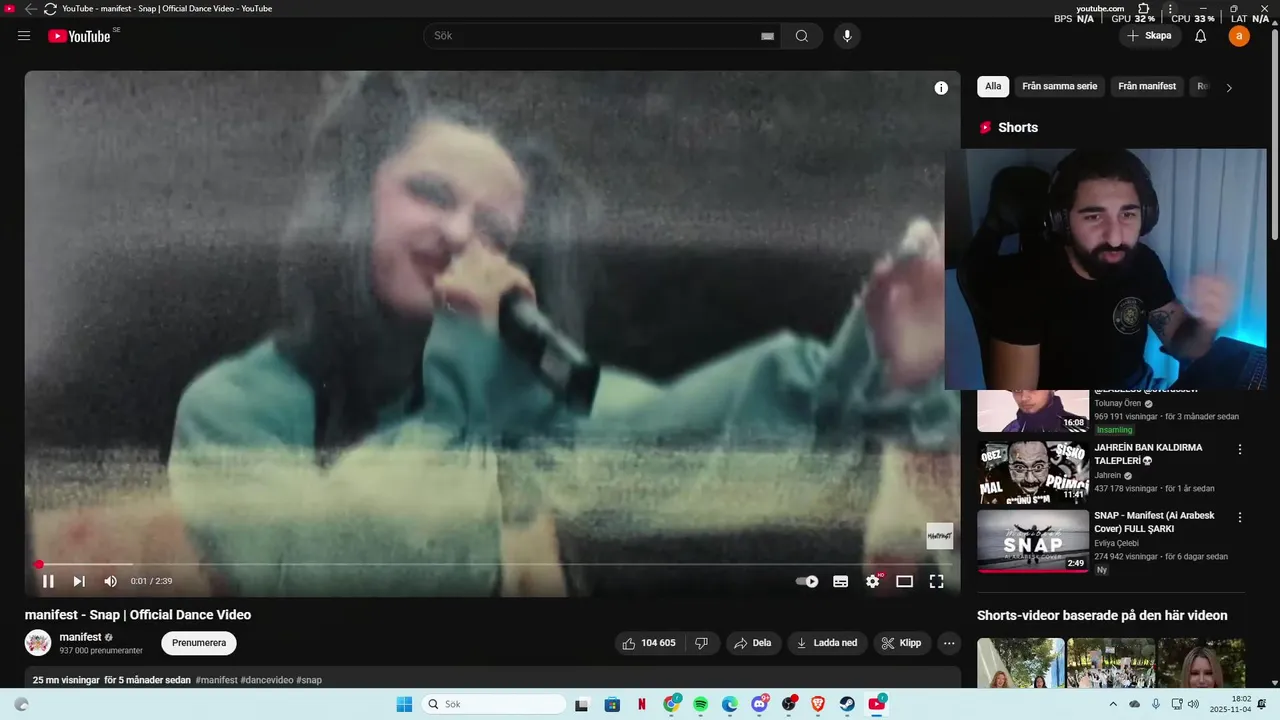Open the player settings gear
The image size is (1280, 720).
click(873, 581)
